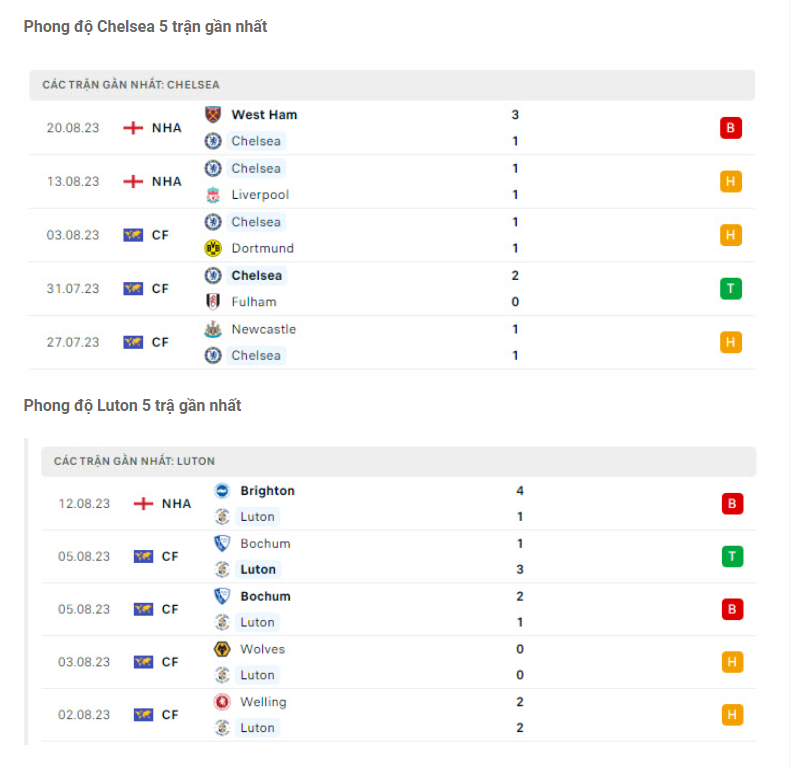Select the Newcastle team name link
This screenshot has width=790, height=767.
tap(263, 328)
